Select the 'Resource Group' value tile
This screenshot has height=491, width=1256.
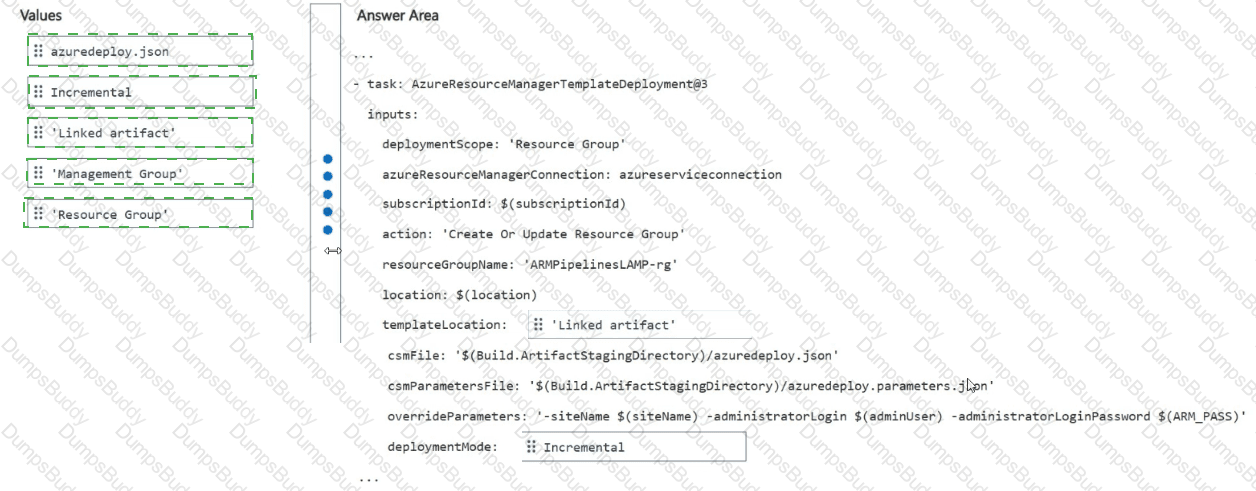click(x=138, y=214)
